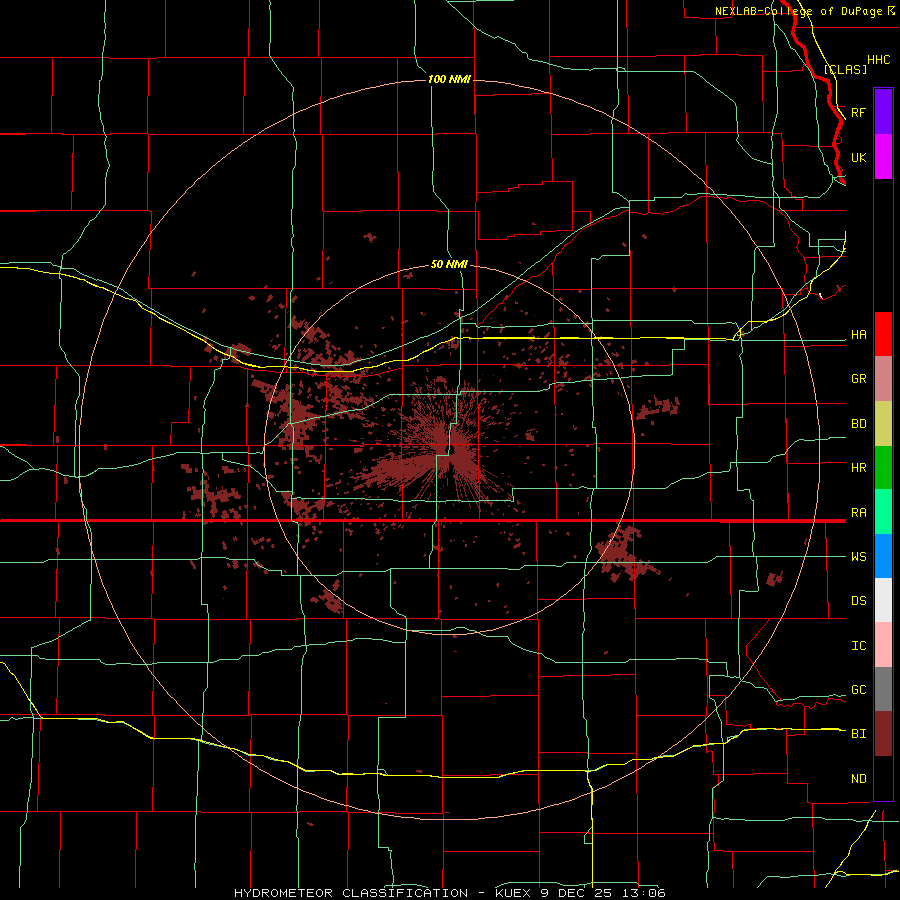Viewport: 900px width, 900px height.
Task: Click the 100 NMI range ring label
Action: [449, 79]
